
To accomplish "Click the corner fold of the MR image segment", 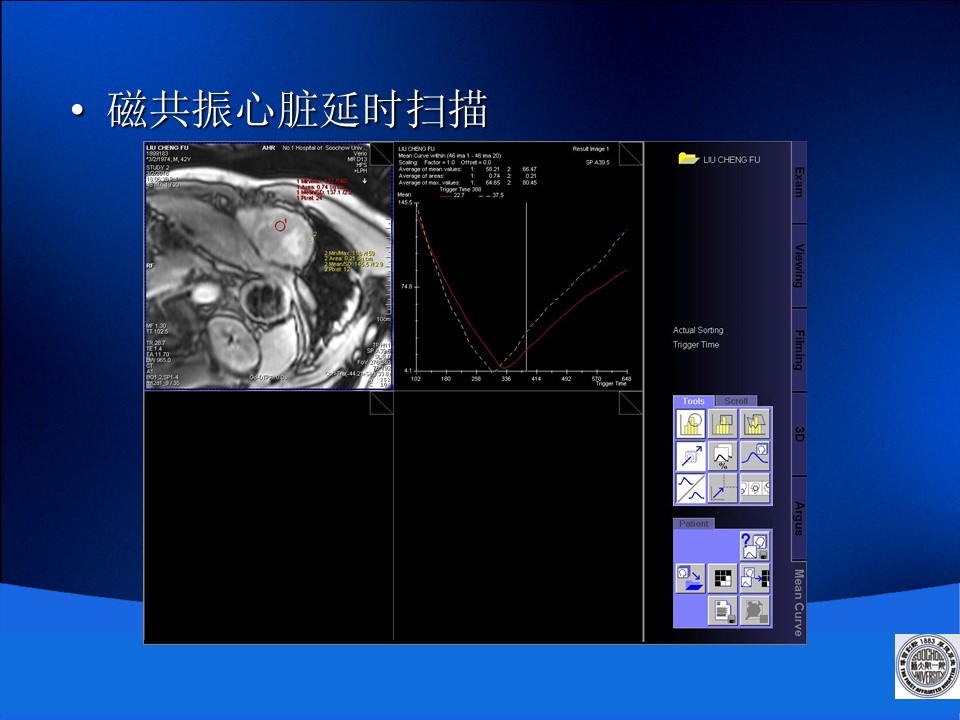I will [x=381, y=154].
